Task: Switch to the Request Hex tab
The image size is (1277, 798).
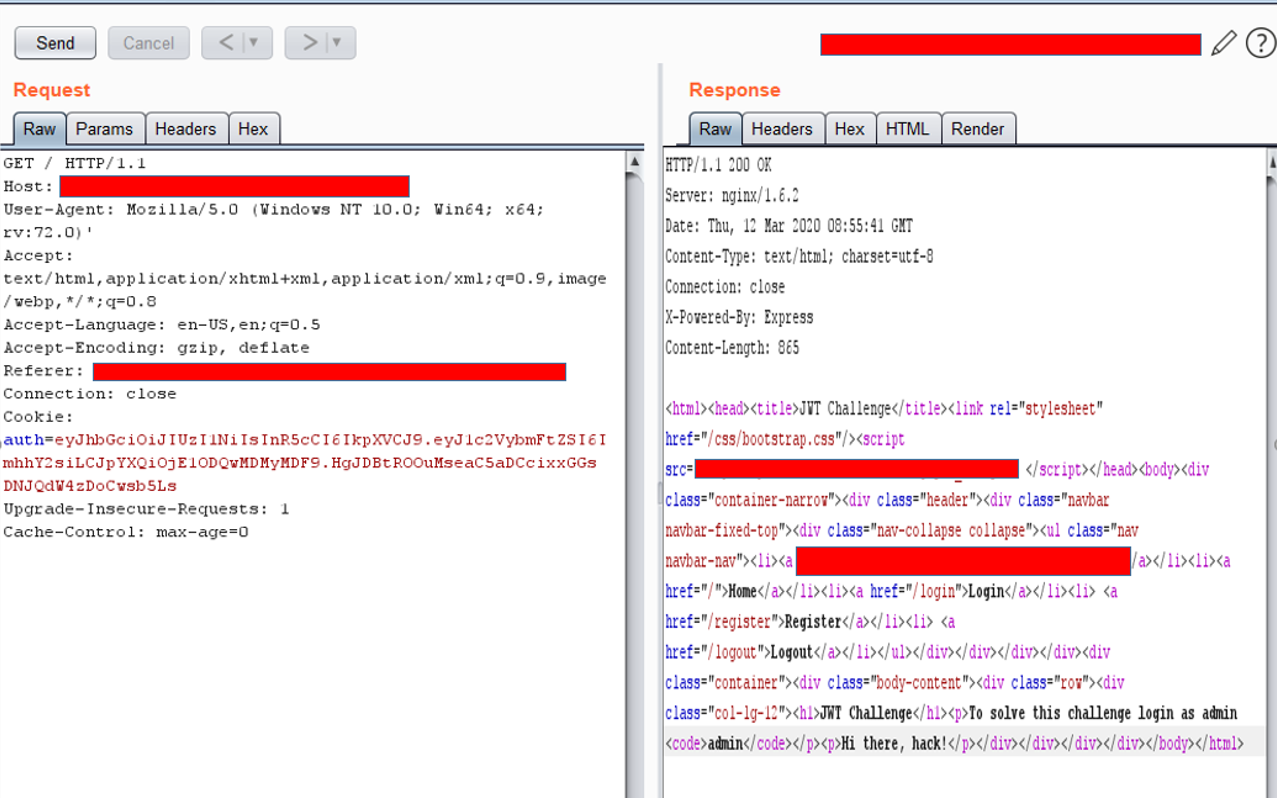Action: click(x=253, y=129)
